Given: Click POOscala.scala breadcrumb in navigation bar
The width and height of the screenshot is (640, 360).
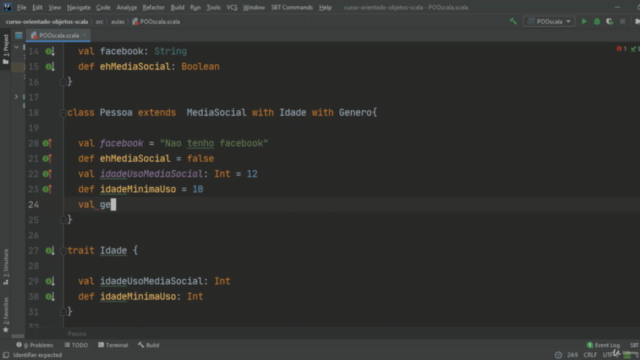Looking at the screenshot, I should (156, 22).
